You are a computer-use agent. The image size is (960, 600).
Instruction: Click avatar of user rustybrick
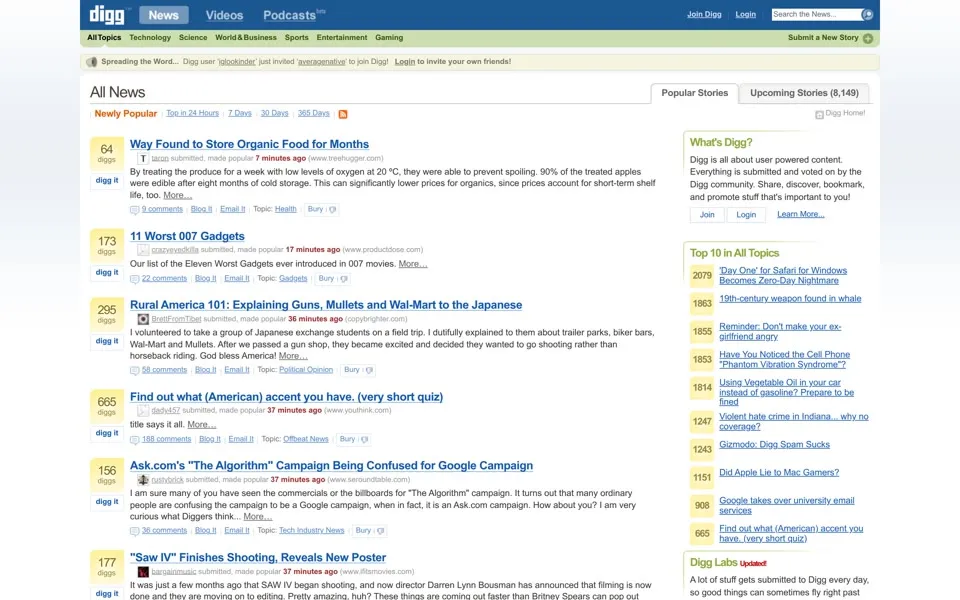[x=143, y=480]
